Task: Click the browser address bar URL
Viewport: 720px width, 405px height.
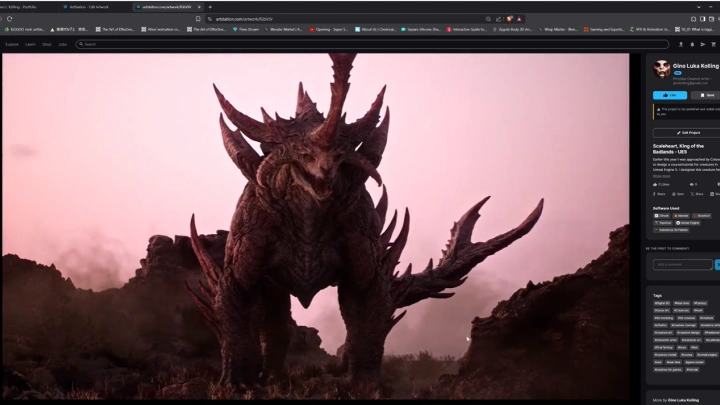Action: 244,19
